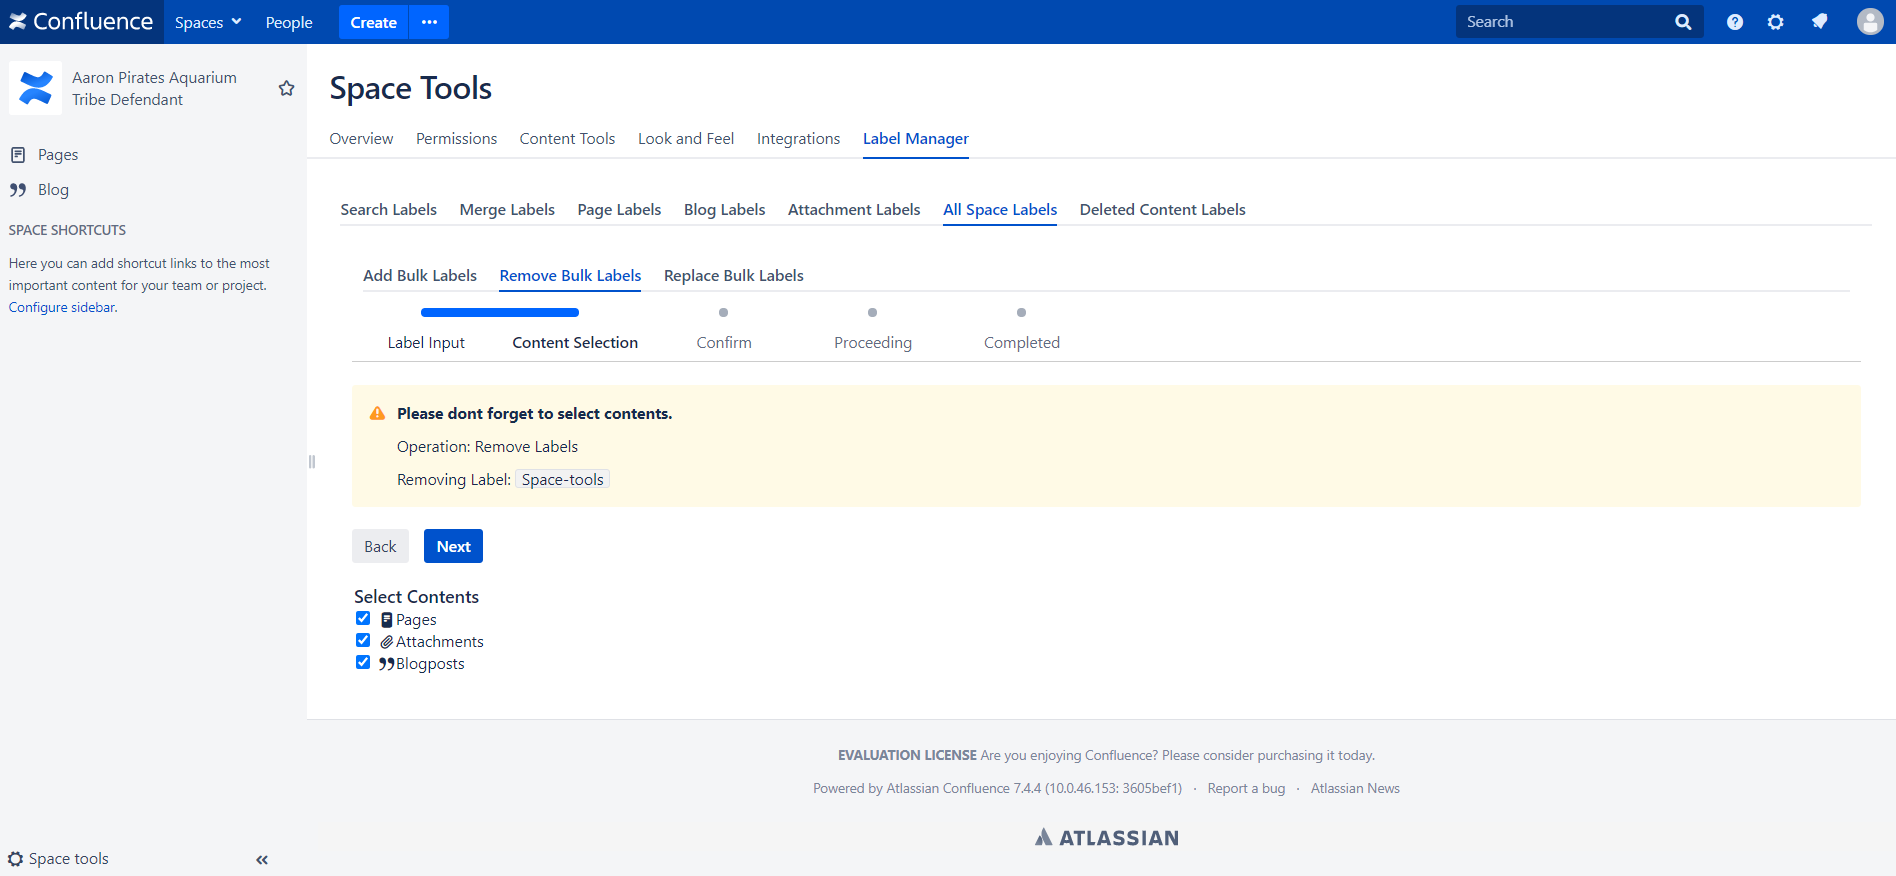Open the Search Labels subtab
The image size is (1896, 876).
click(388, 210)
